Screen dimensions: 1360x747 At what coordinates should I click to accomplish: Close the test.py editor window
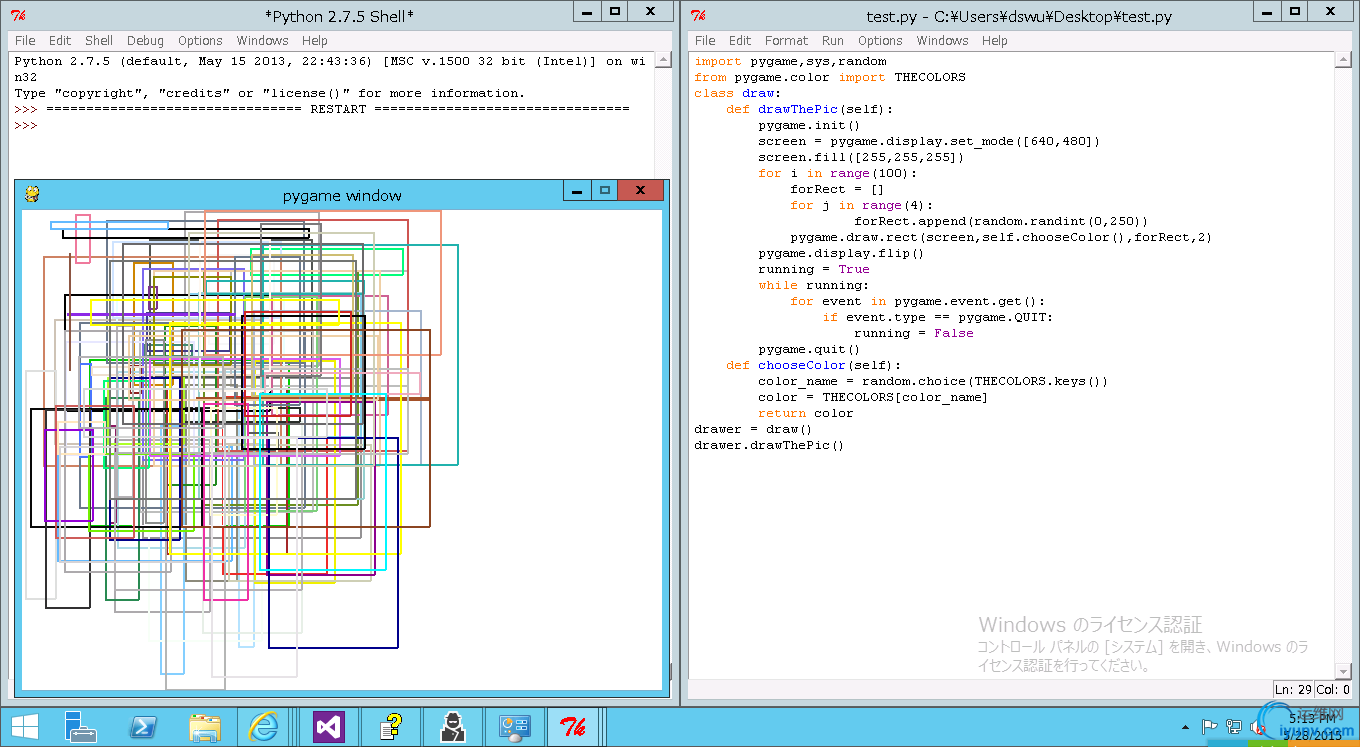tap(1330, 12)
